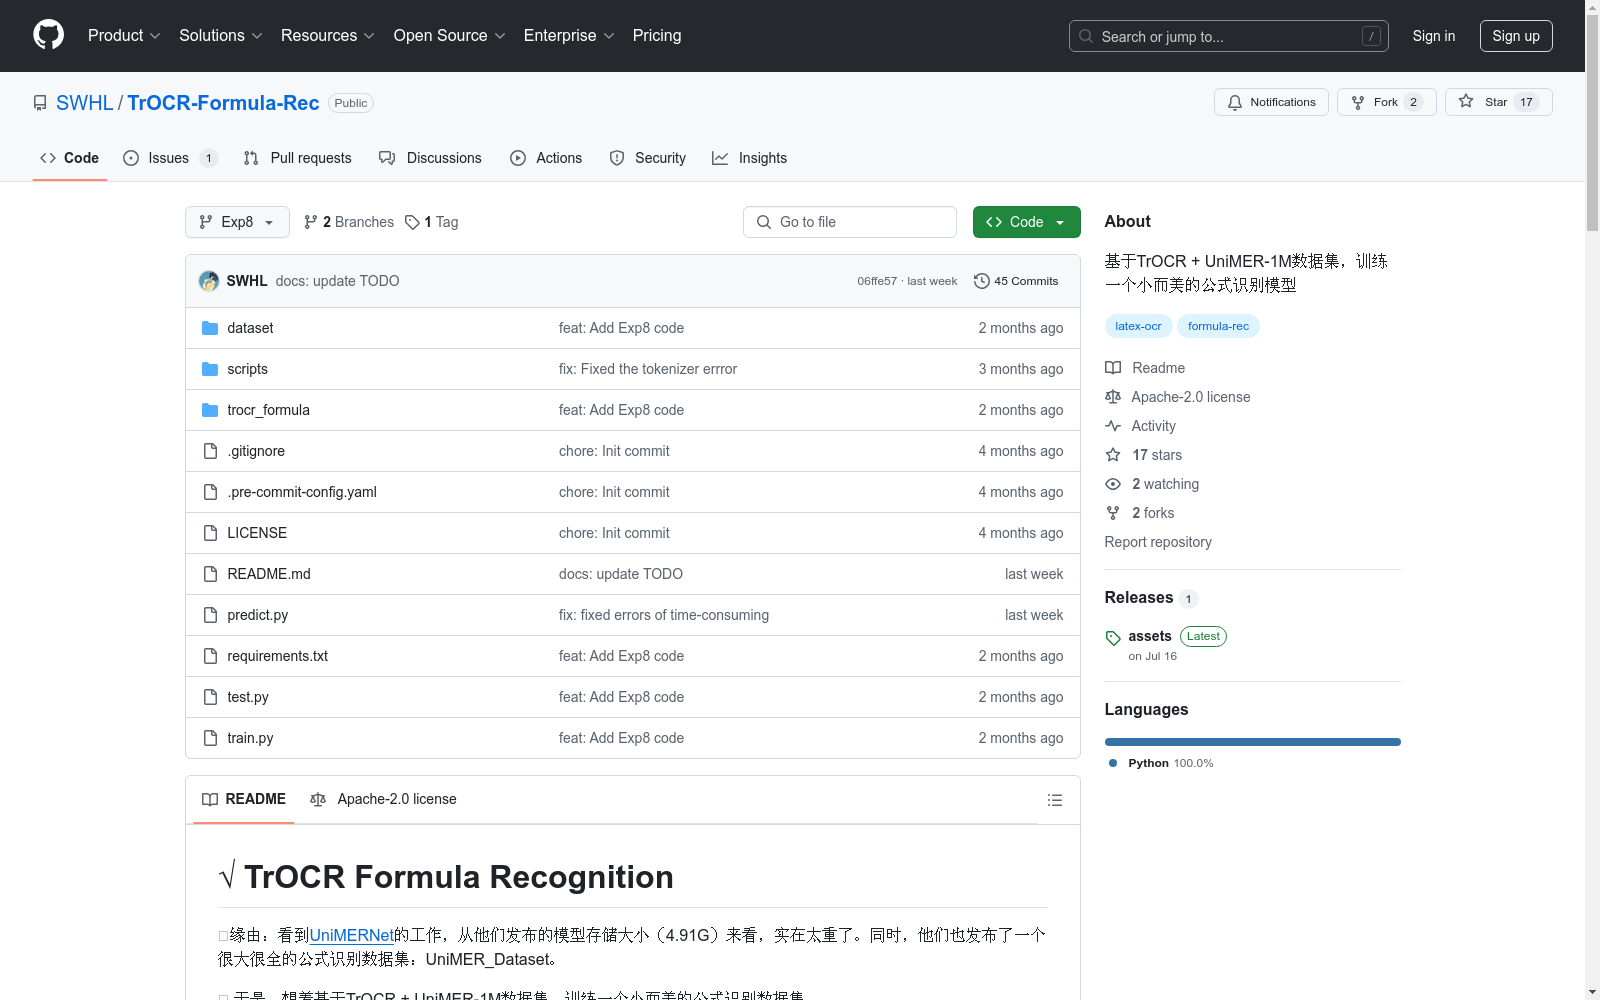Switch to the Security tab
Screen dimensions: 1600x1000
tap(648, 158)
